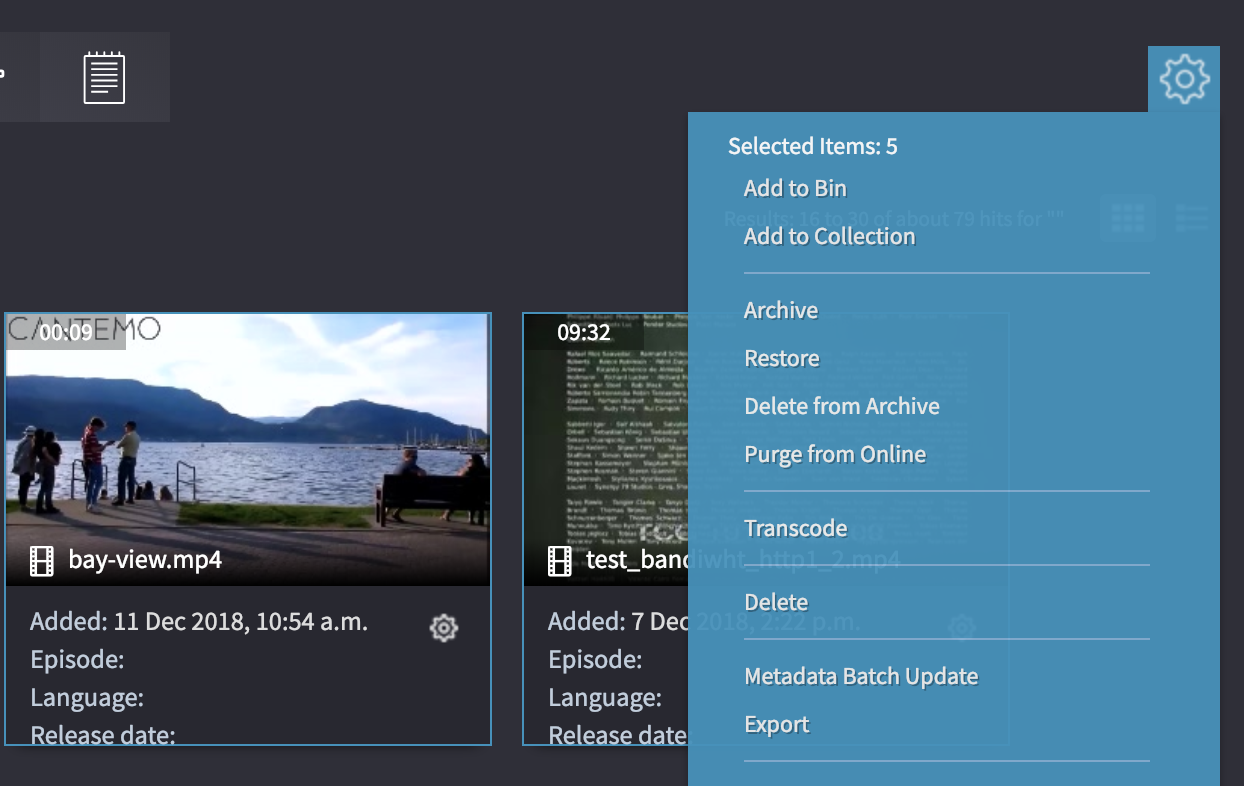Select the Delete menu entry
Image resolution: width=1244 pixels, height=786 pixels.
coord(776,602)
